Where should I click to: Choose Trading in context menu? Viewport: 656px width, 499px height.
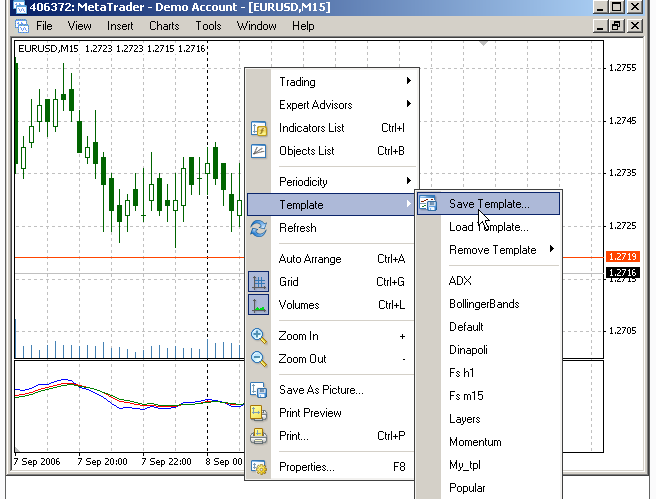pos(331,82)
